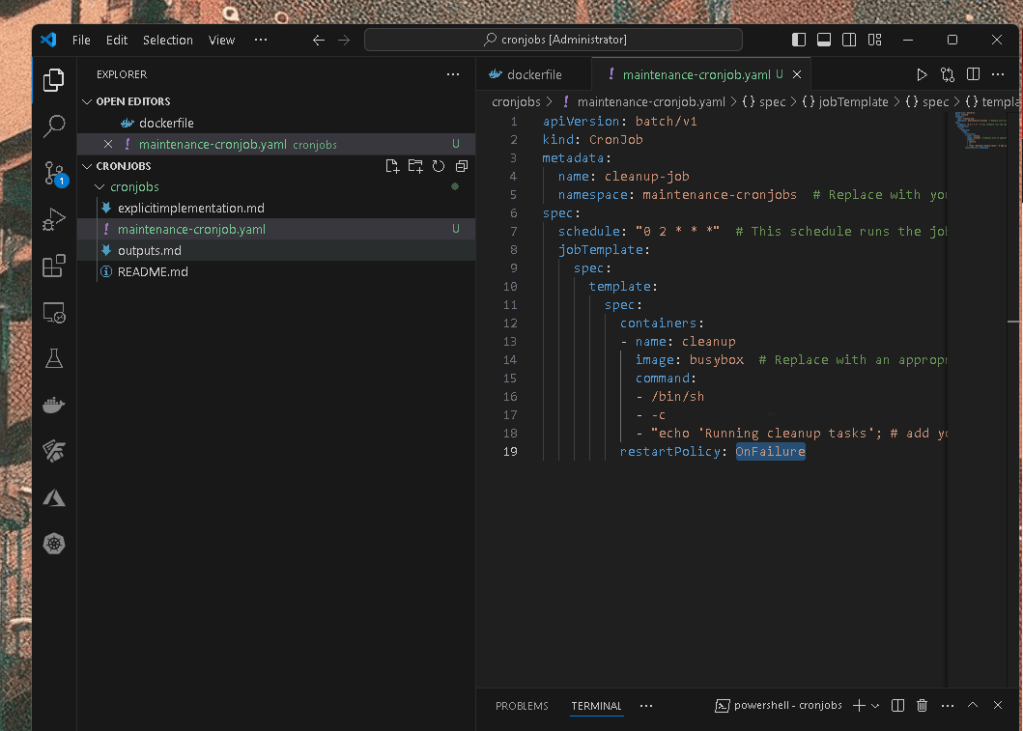Close the maintenance-cronjob.yaml editor tab

pyautogui.click(x=797, y=74)
